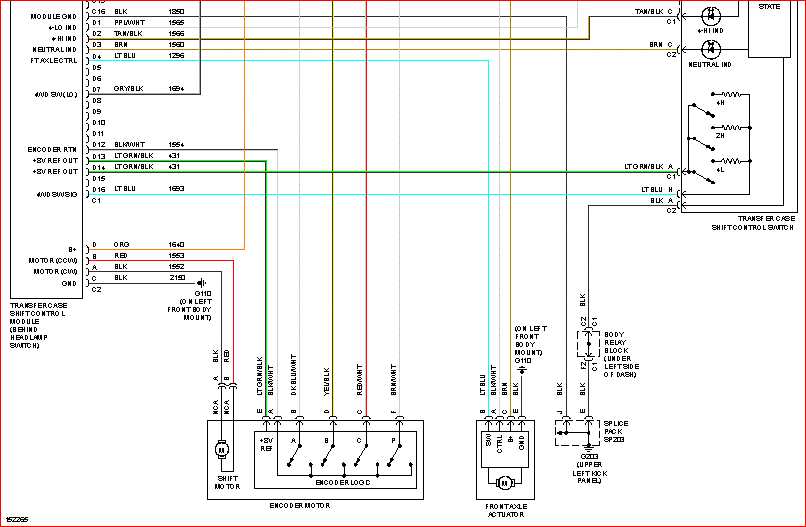Click the shift motor M symbol

223,450
